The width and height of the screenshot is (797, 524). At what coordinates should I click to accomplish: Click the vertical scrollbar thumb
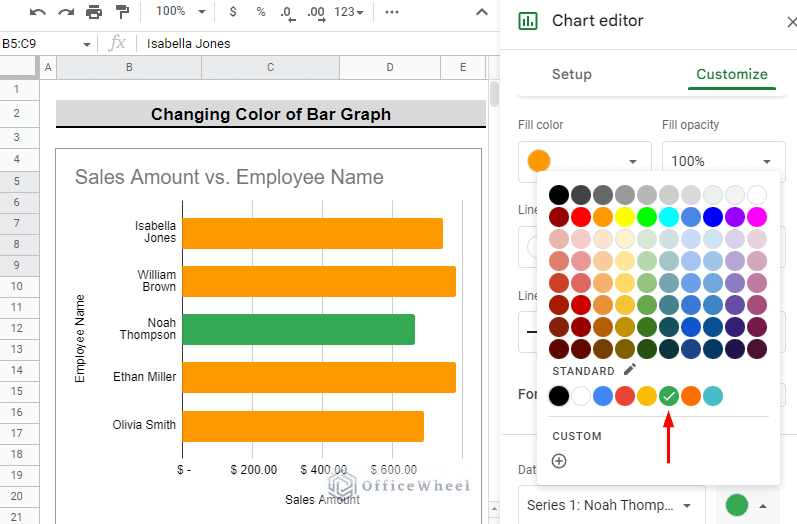point(494,94)
